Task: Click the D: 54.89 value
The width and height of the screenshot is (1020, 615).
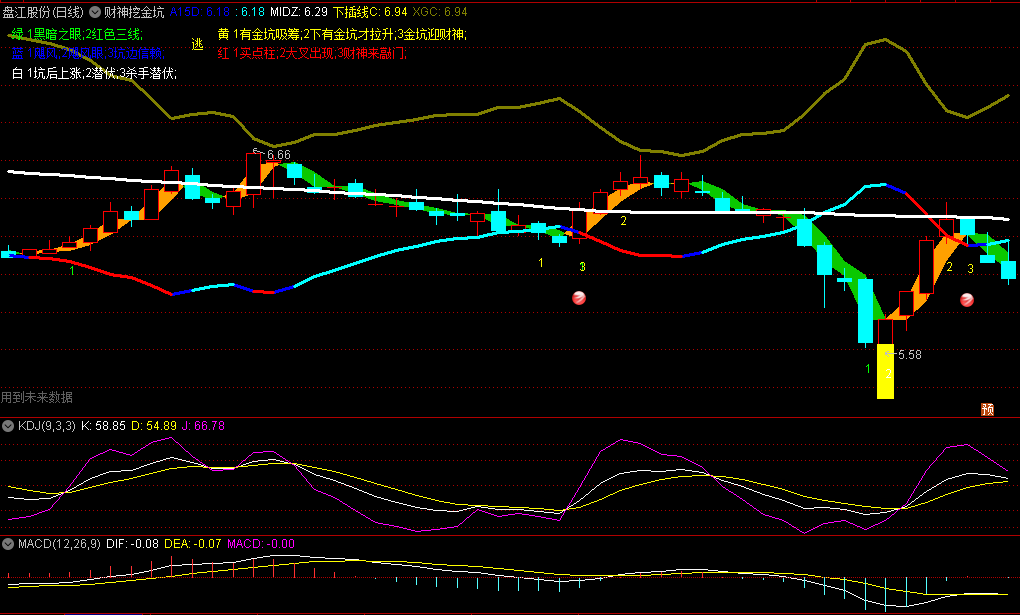Action: pos(154,426)
